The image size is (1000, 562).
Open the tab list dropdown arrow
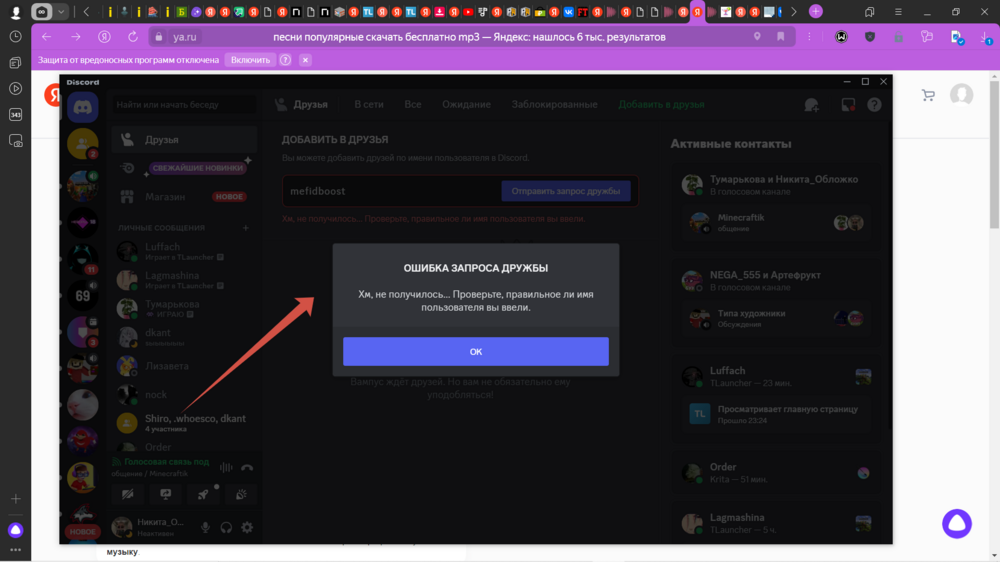pyautogui.click(x=61, y=11)
